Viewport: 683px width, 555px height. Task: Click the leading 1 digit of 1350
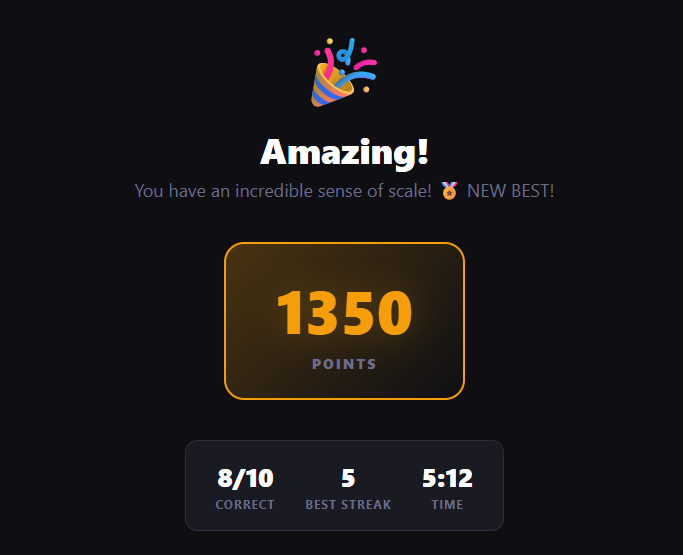point(289,313)
